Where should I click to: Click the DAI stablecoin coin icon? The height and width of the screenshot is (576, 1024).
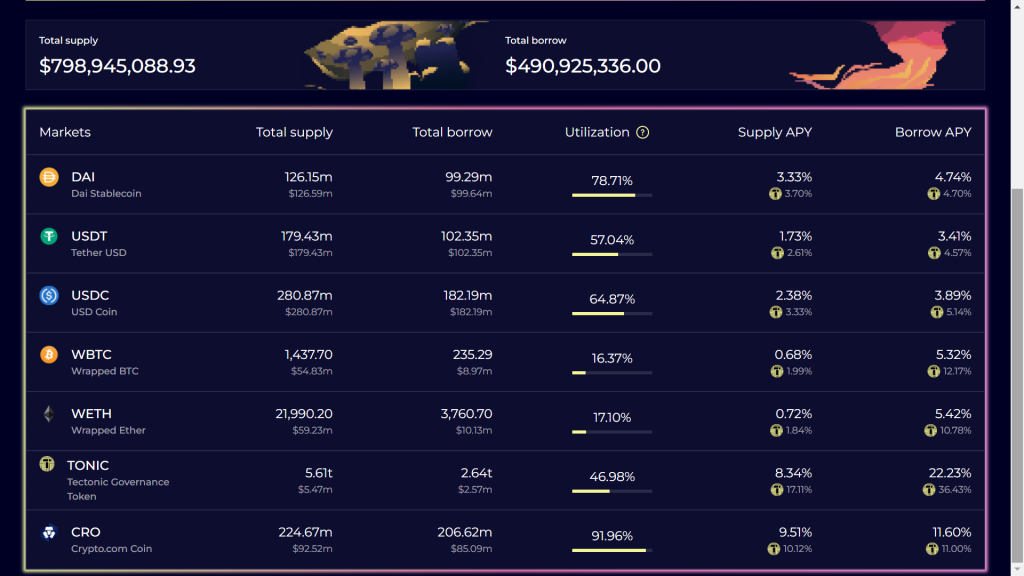click(49, 177)
